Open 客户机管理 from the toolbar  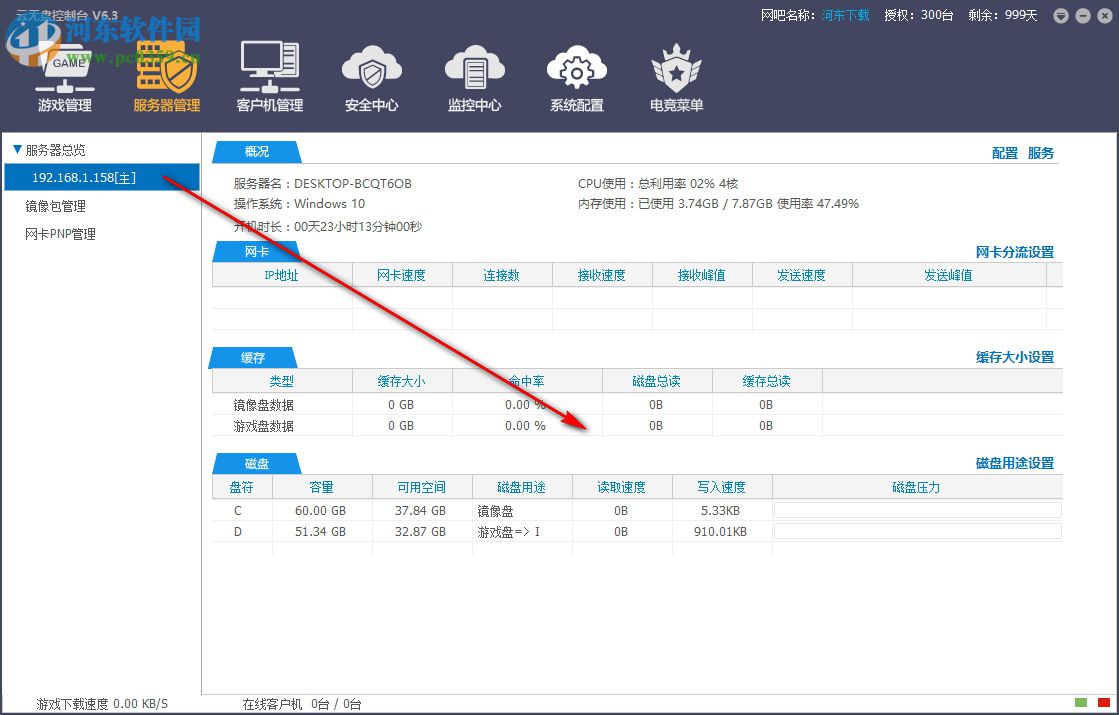pos(268,75)
